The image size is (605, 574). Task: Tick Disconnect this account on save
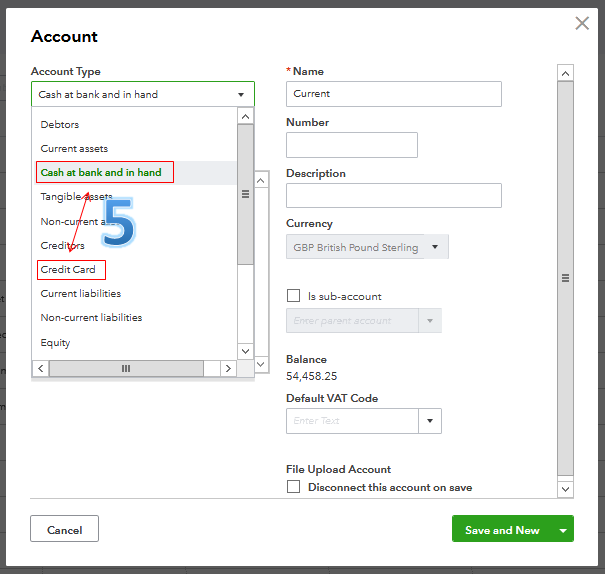[x=293, y=487]
